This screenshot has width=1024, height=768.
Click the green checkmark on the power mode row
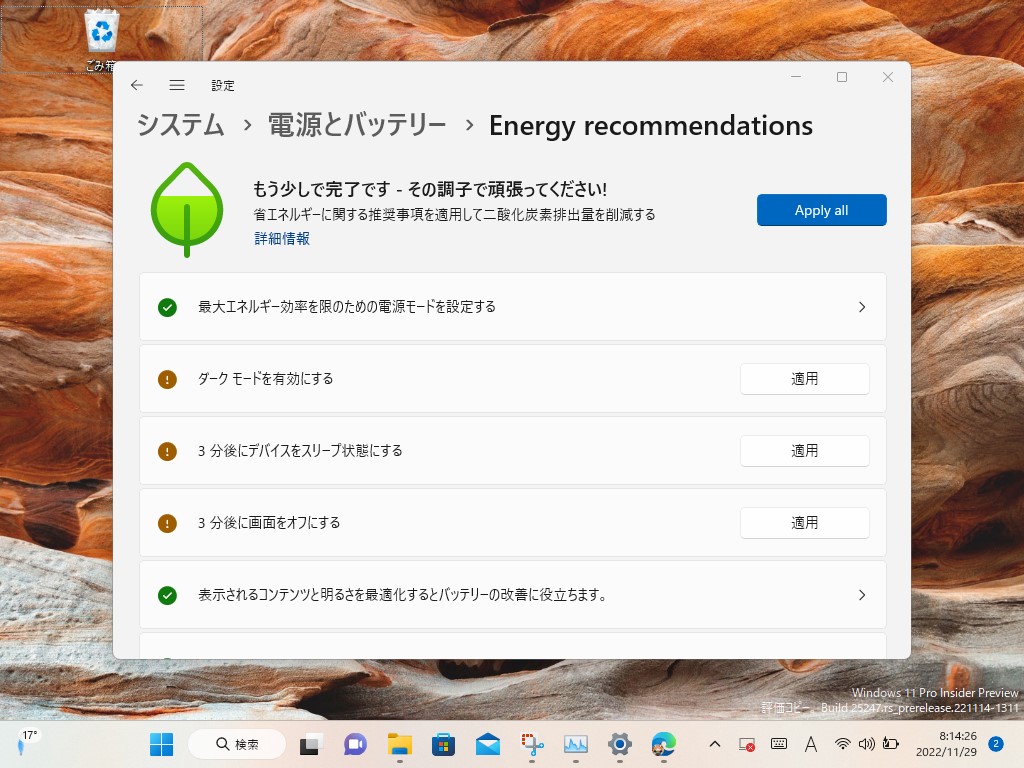click(x=167, y=307)
